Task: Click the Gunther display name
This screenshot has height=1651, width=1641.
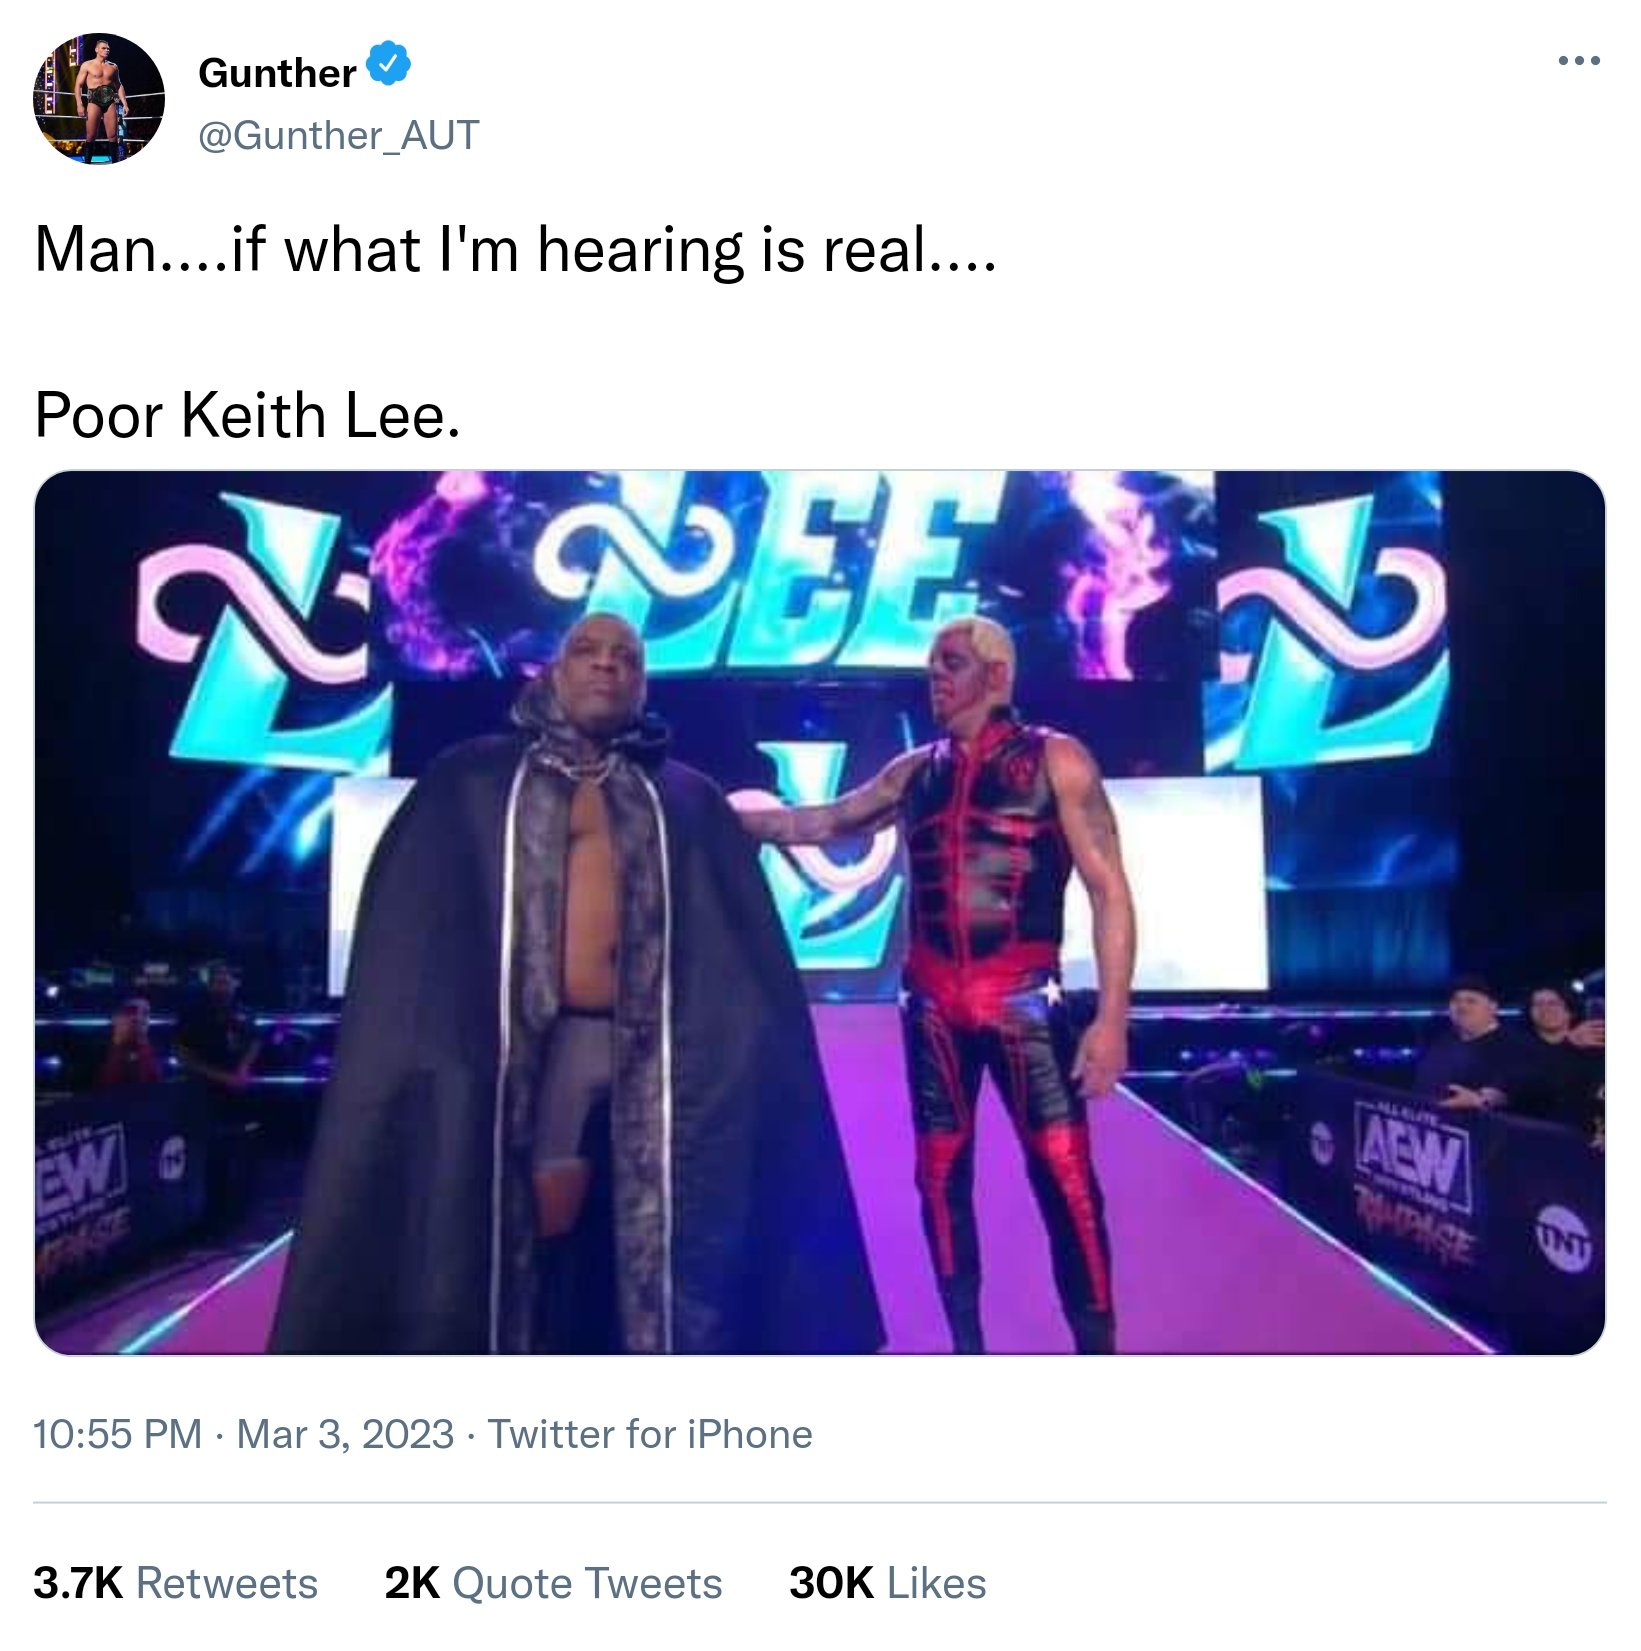Action: [x=277, y=73]
